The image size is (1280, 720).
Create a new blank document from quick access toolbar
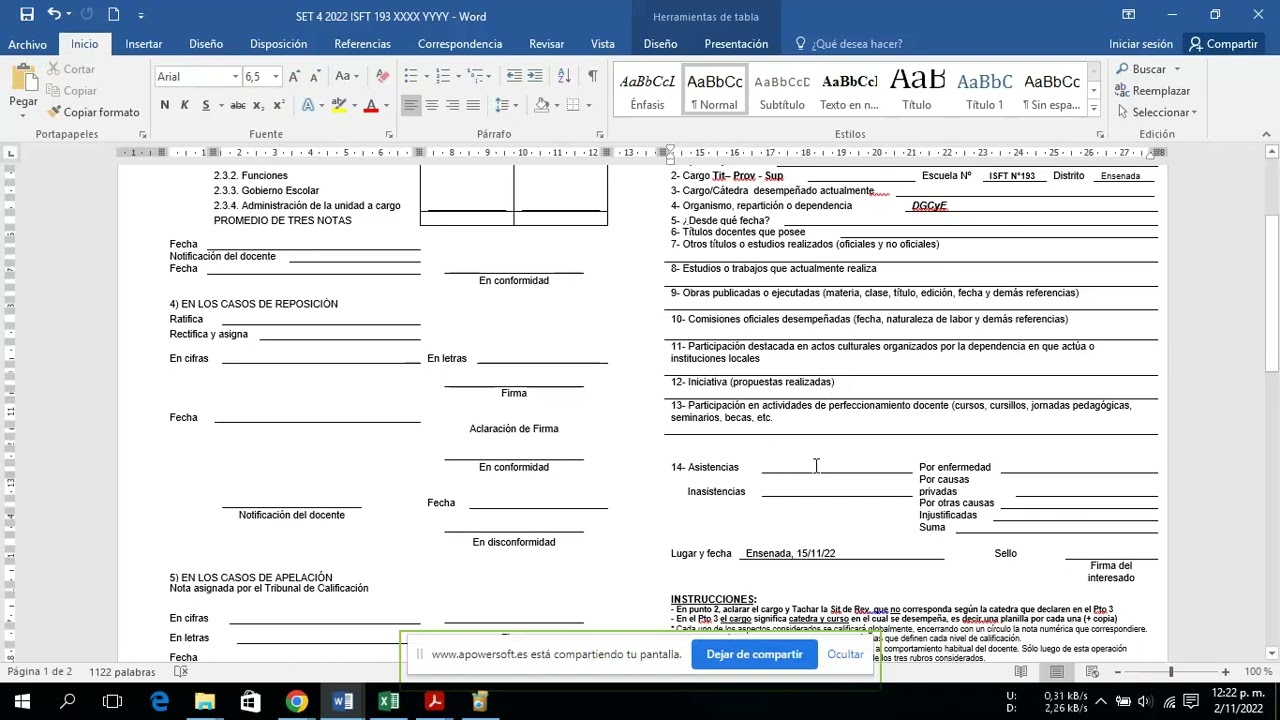[113, 15]
